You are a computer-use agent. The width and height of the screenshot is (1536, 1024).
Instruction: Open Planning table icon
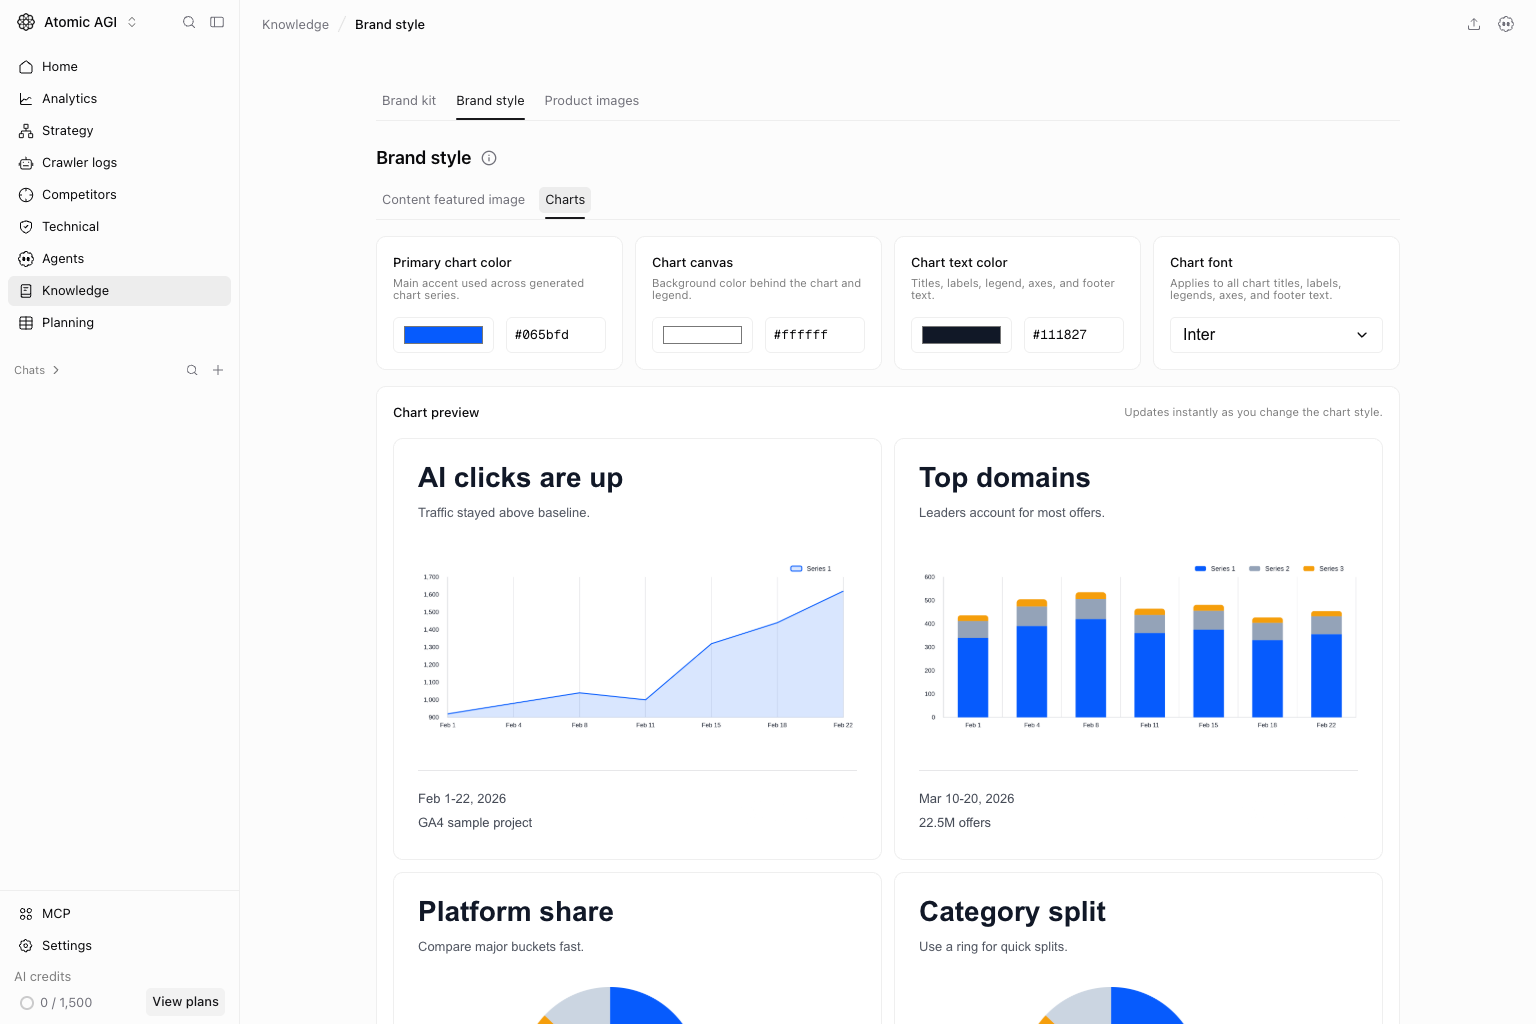click(x=26, y=323)
